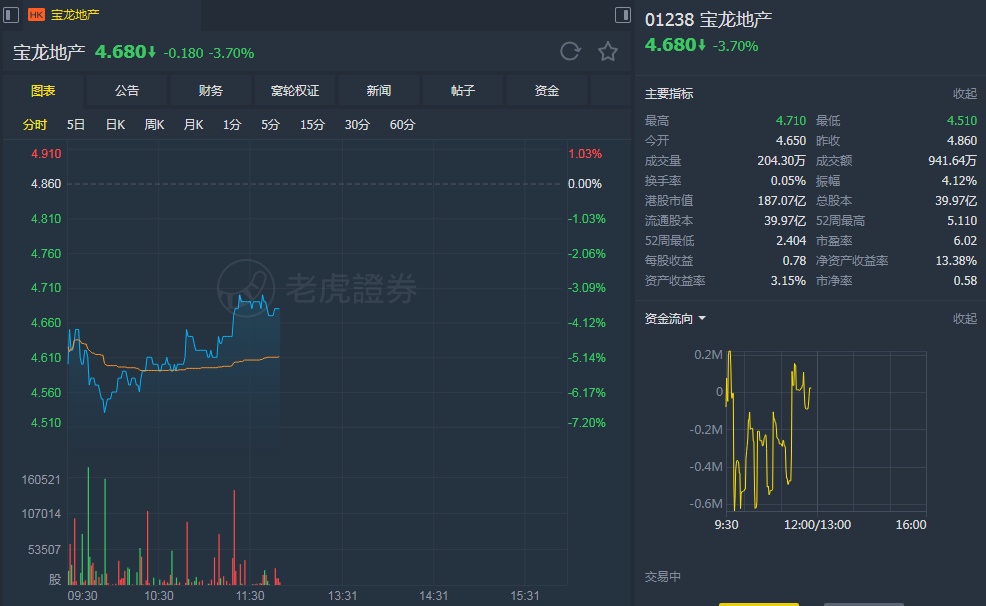The width and height of the screenshot is (986, 606).
Task: Select the 日K chart period
Action: pos(115,125)
